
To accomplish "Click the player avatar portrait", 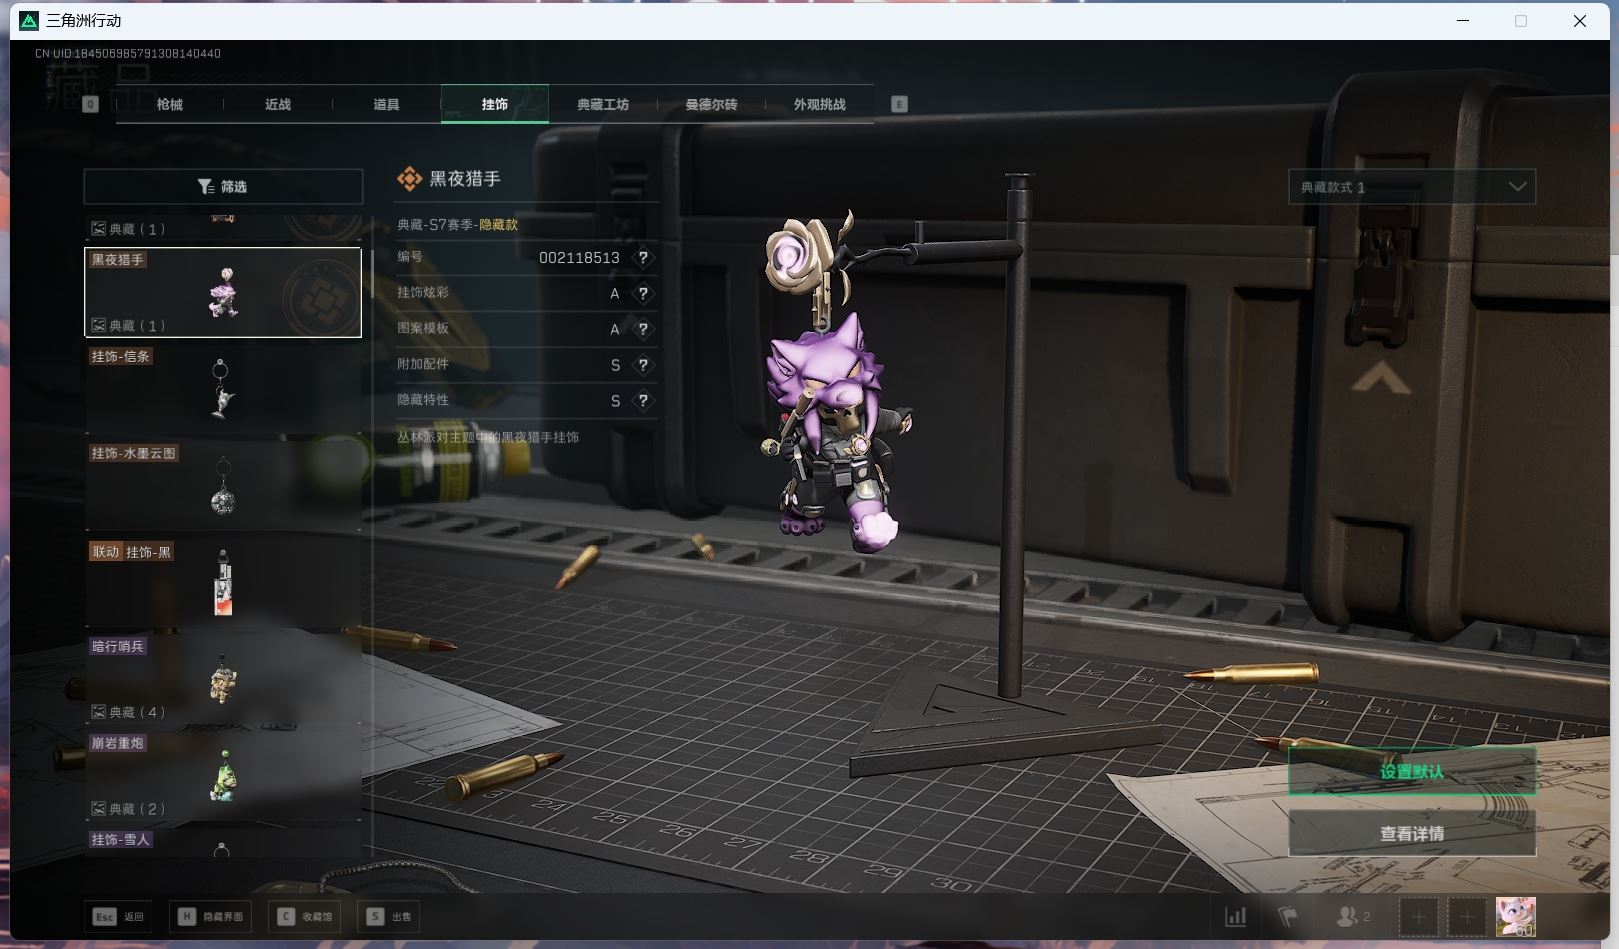I will tap(1515, 916).
